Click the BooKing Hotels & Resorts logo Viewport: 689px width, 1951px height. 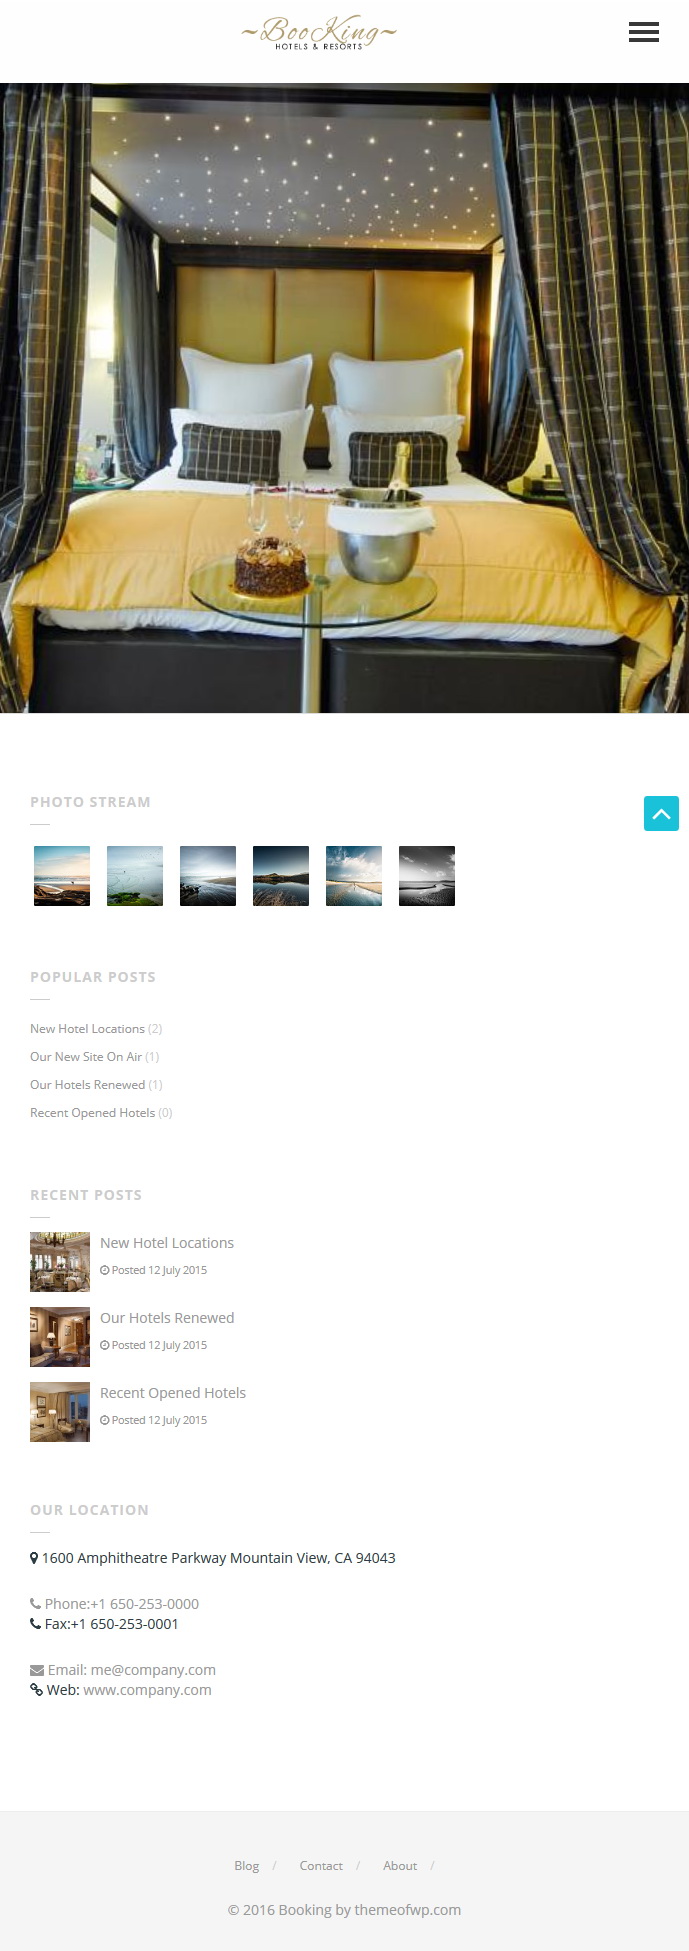[319, 33]
